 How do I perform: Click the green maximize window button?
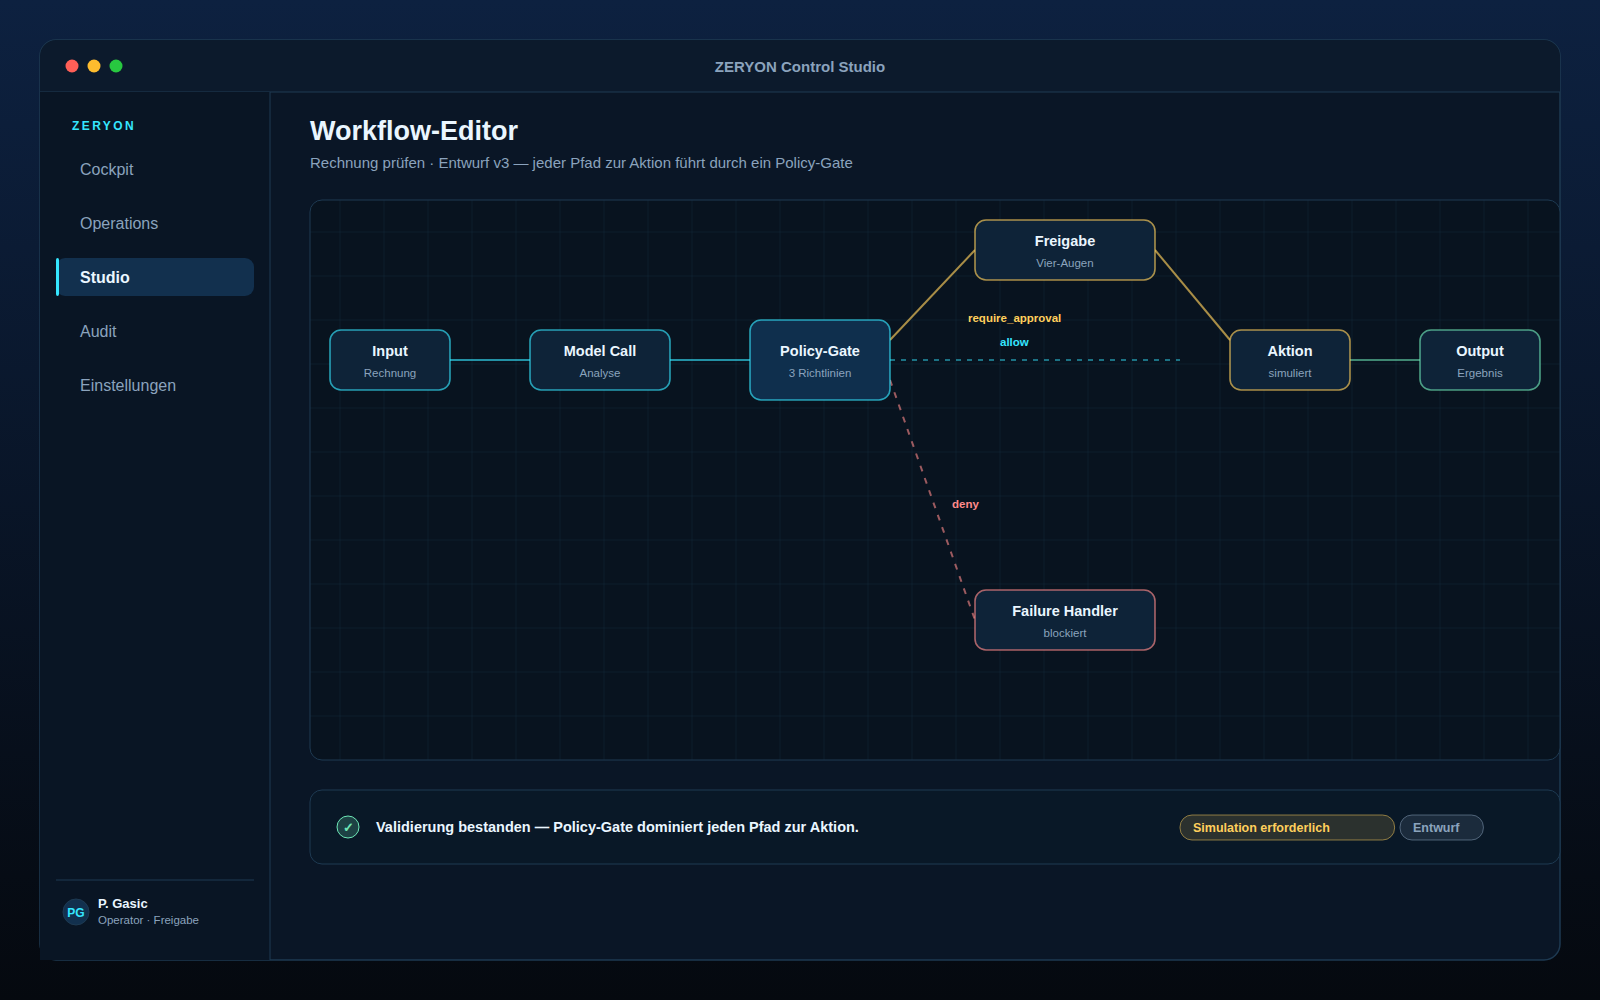point(116,66)
